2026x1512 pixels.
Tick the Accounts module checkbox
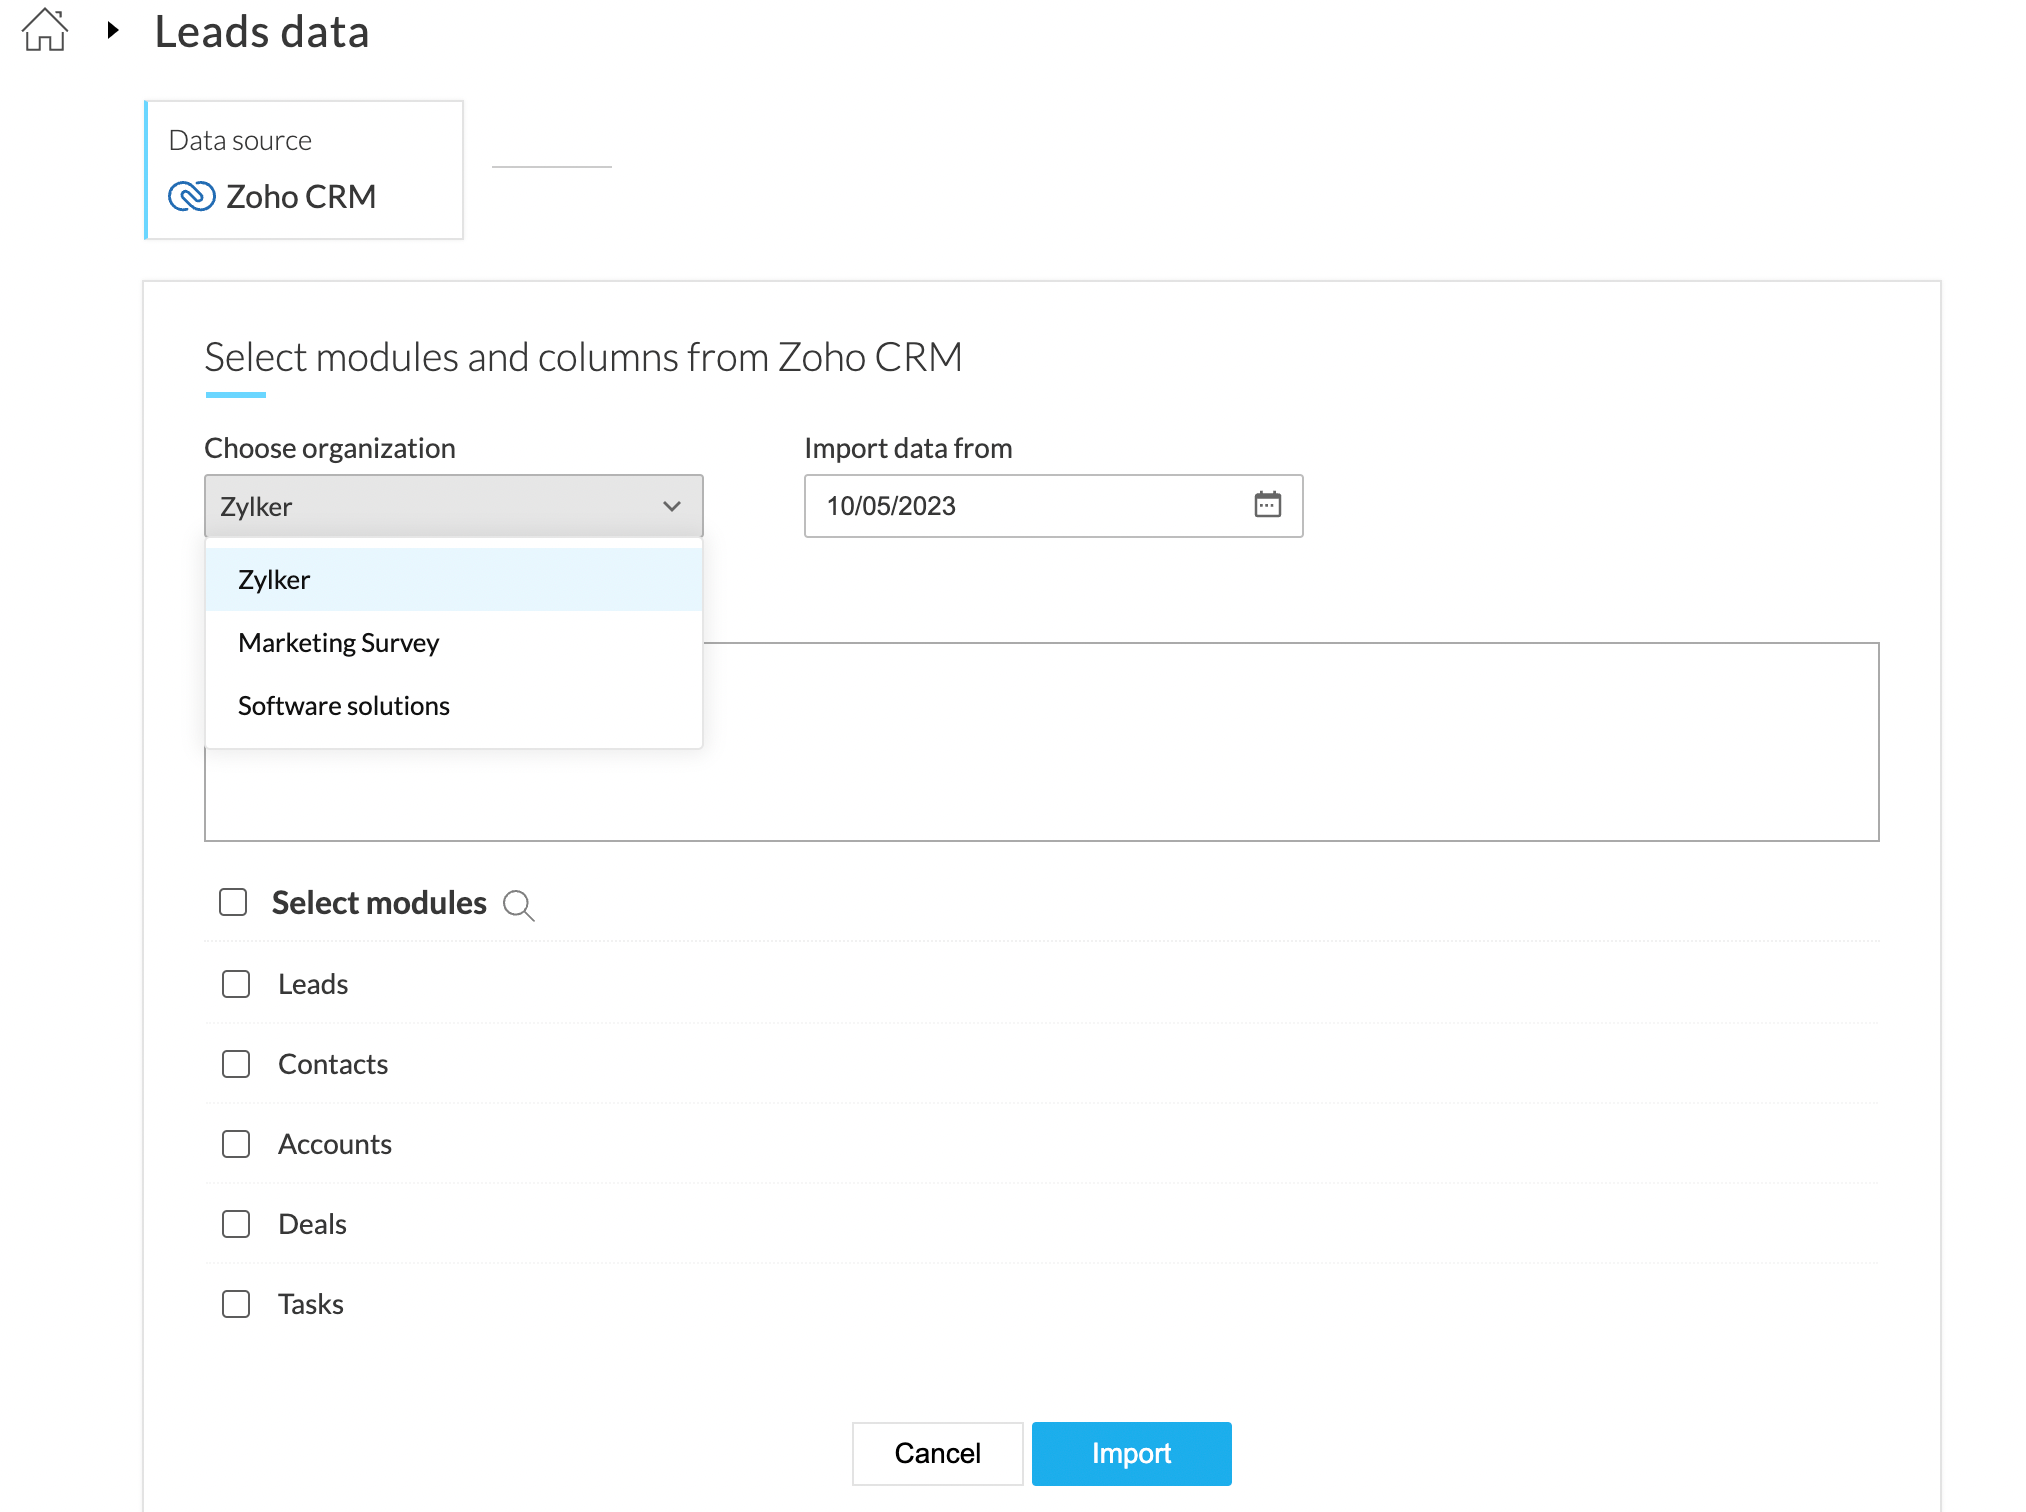coord(236,1144)
